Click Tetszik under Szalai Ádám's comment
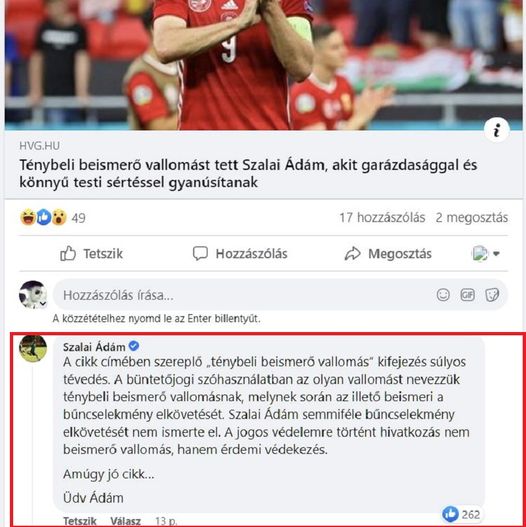 click(x=80, y=521)
